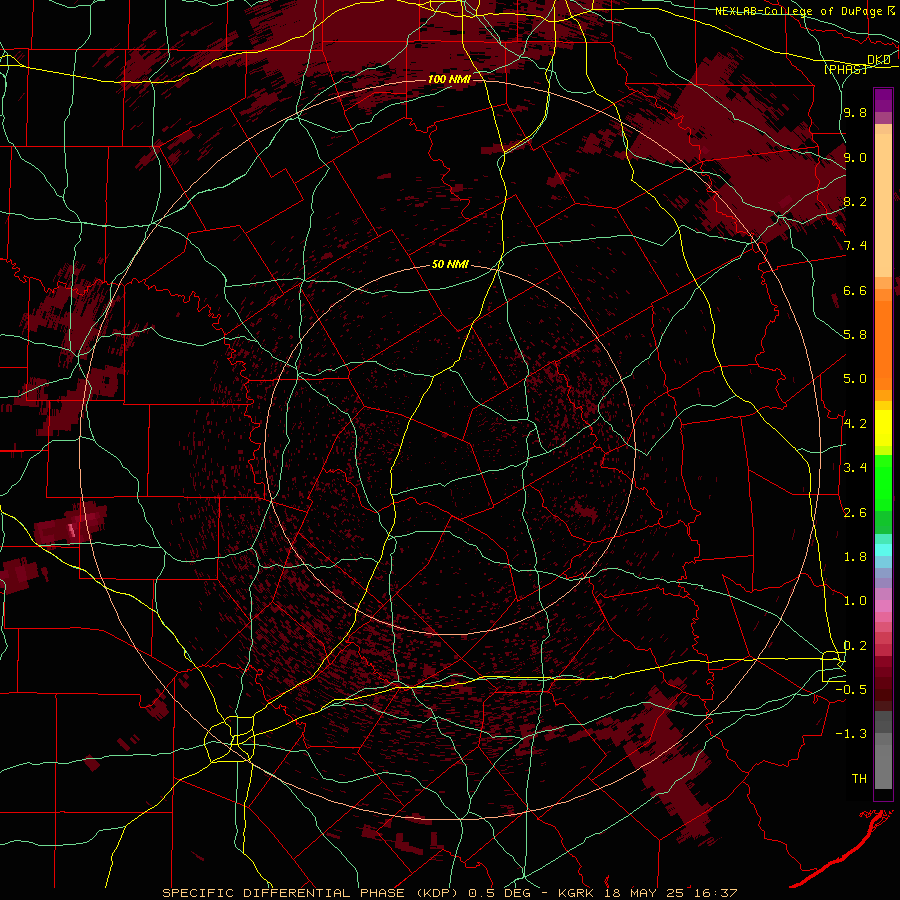Click the [PHAS] label under DKD

845,70
